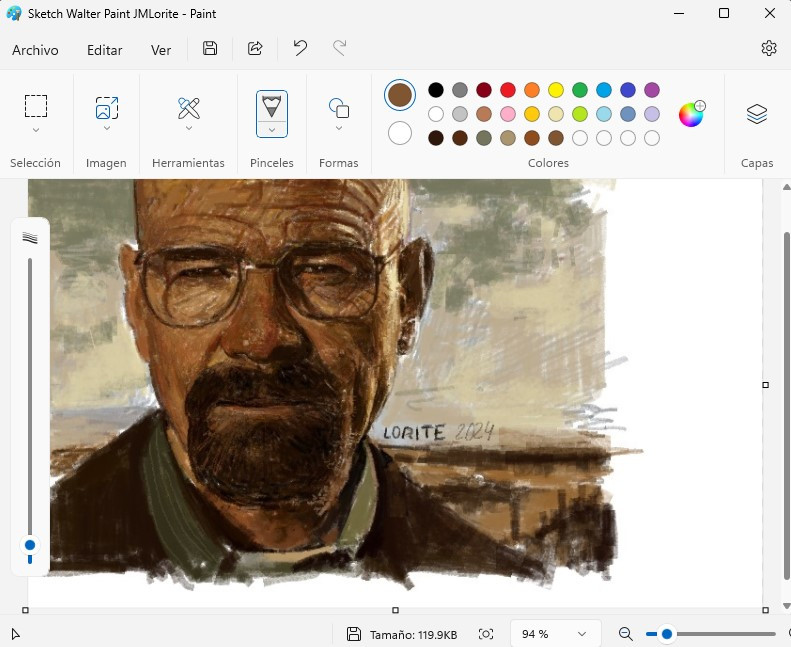Image resolution: width=791 pixels, height=647 pixels.
Task: Pick the tan custom color swatch
Action: point(508,138)
